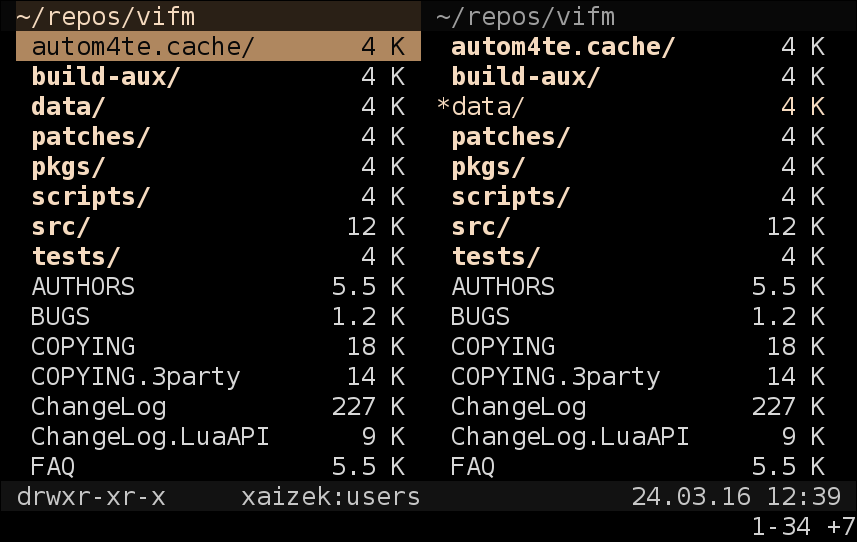Screen dimensions: 857x542
Task: Click the 14 K size of right COPYING.3party
Action: pos(796,376)
